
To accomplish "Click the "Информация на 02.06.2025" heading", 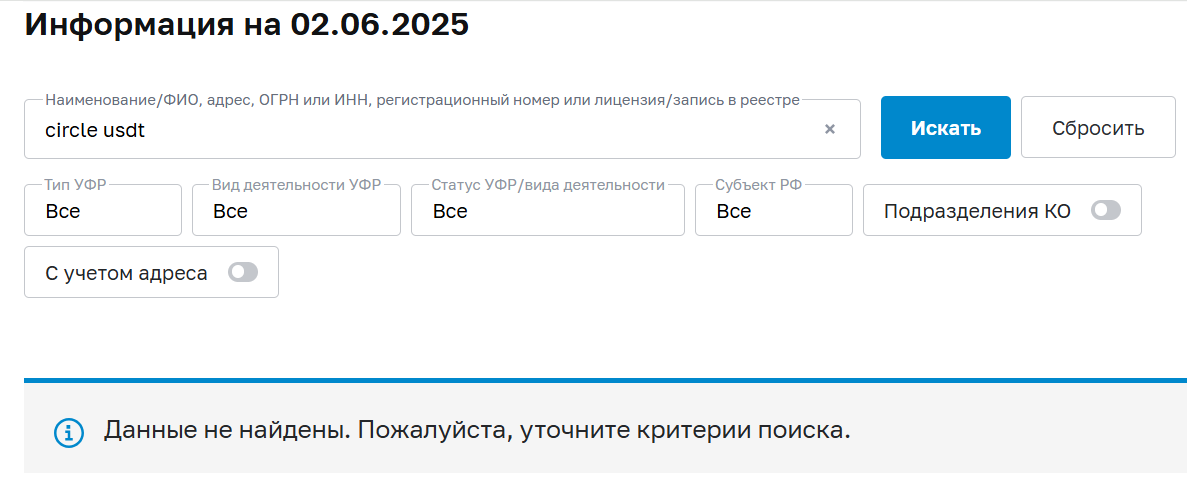I will (246, 24).
